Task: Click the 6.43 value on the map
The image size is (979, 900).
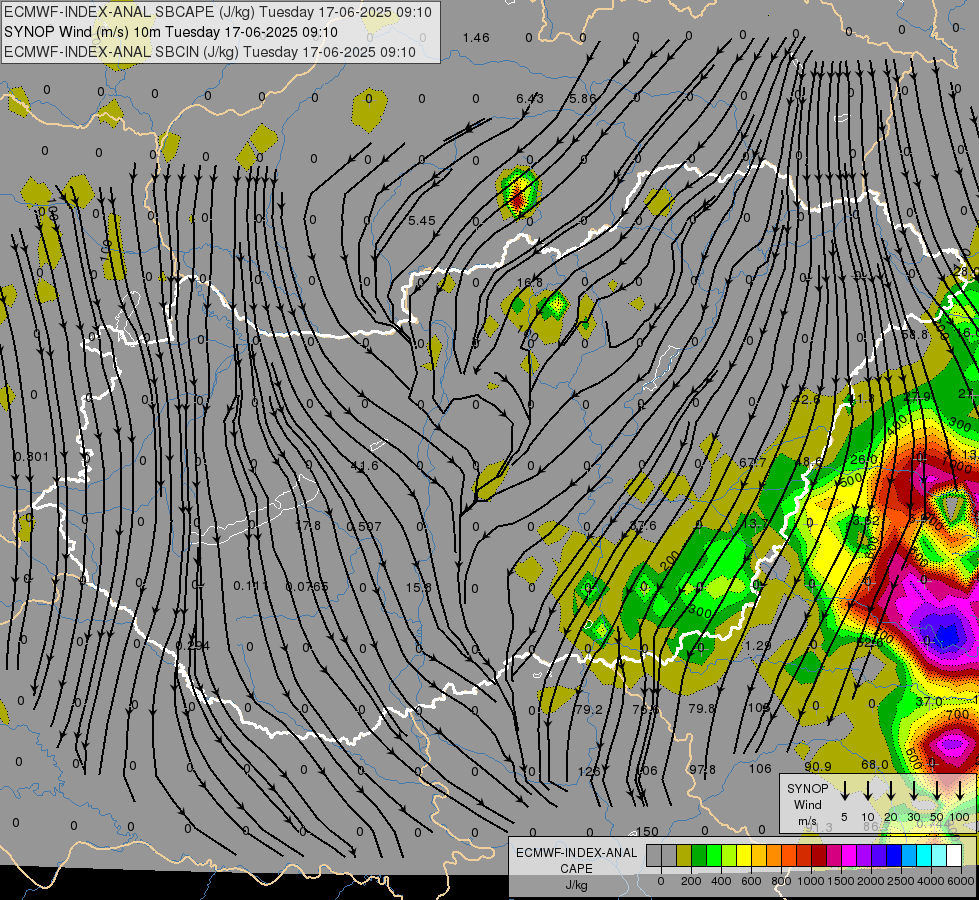Action: [x=529, y=99]
